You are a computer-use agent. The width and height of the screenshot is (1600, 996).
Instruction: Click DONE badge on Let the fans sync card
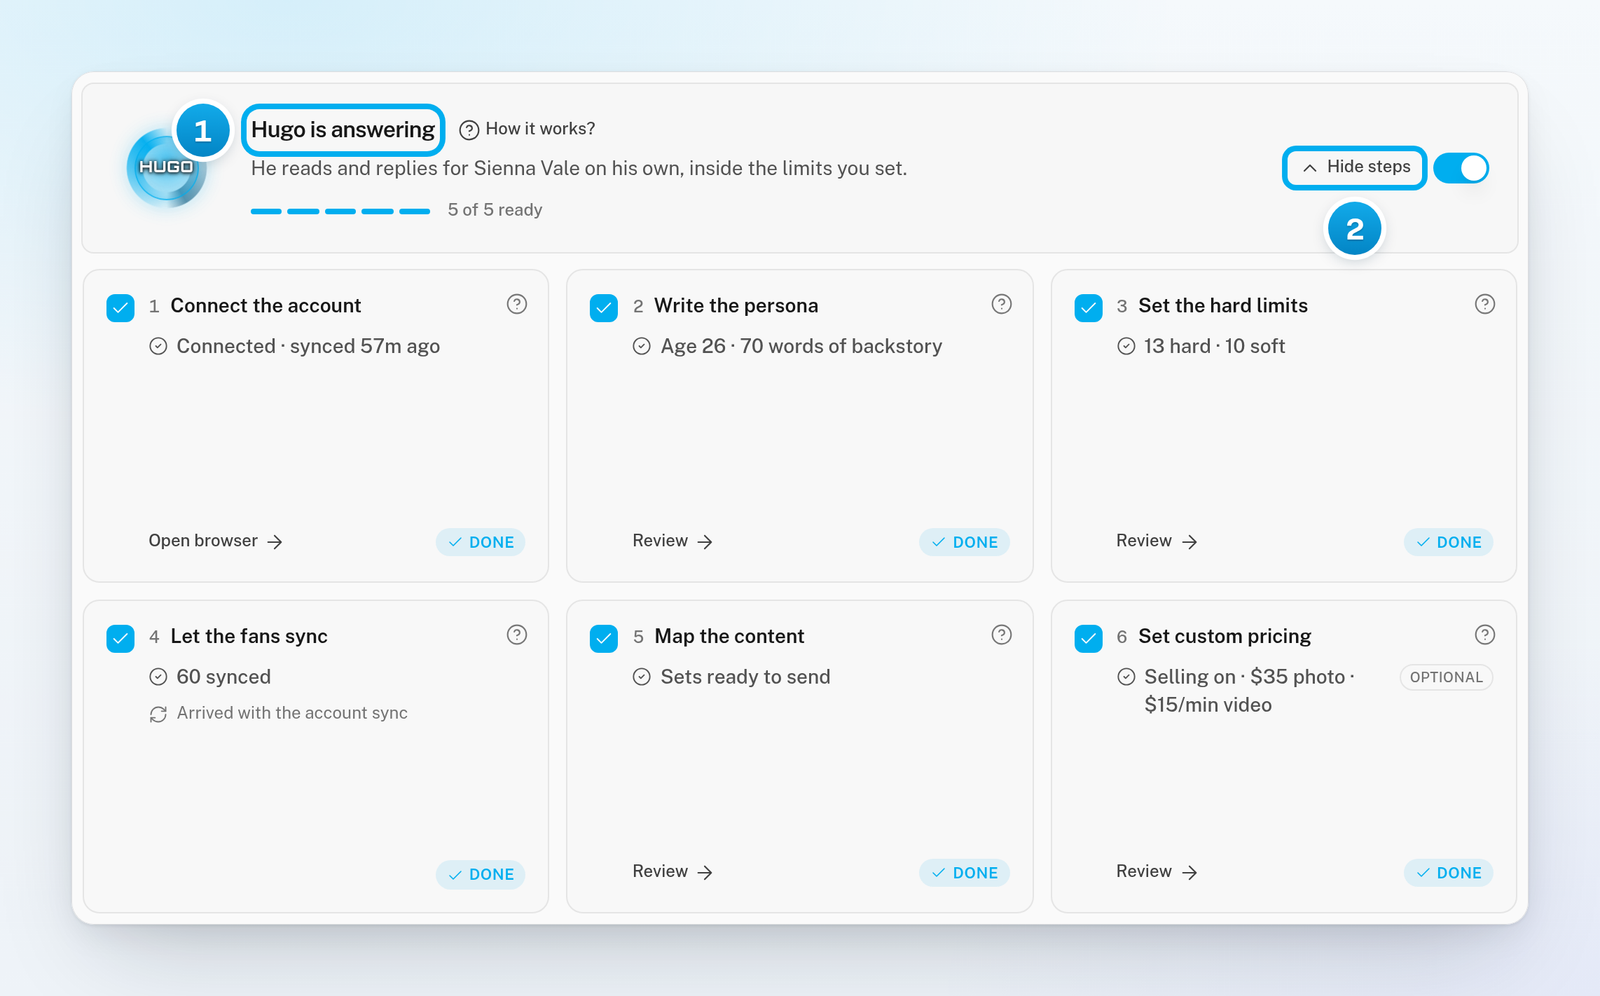[480, 874]
